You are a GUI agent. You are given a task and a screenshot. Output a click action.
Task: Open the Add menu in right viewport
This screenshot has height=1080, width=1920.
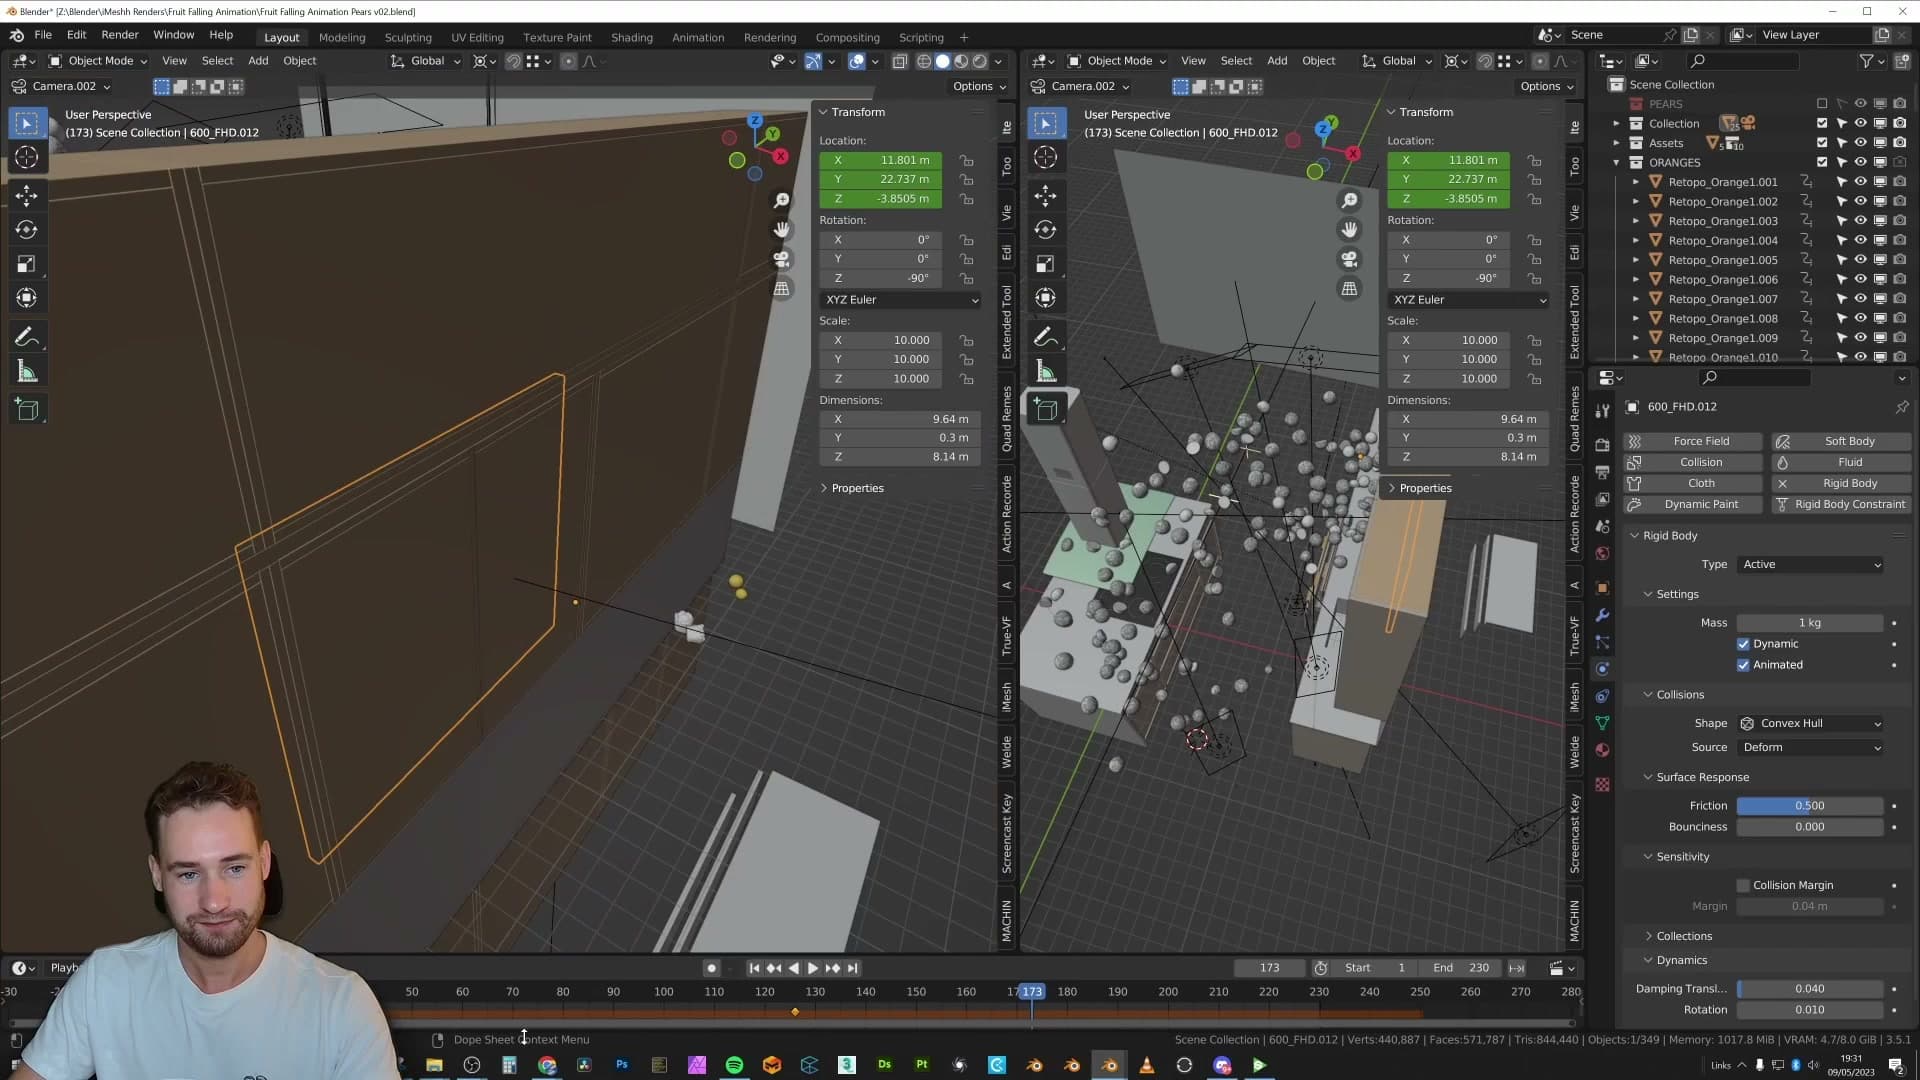pos(1277,61)
